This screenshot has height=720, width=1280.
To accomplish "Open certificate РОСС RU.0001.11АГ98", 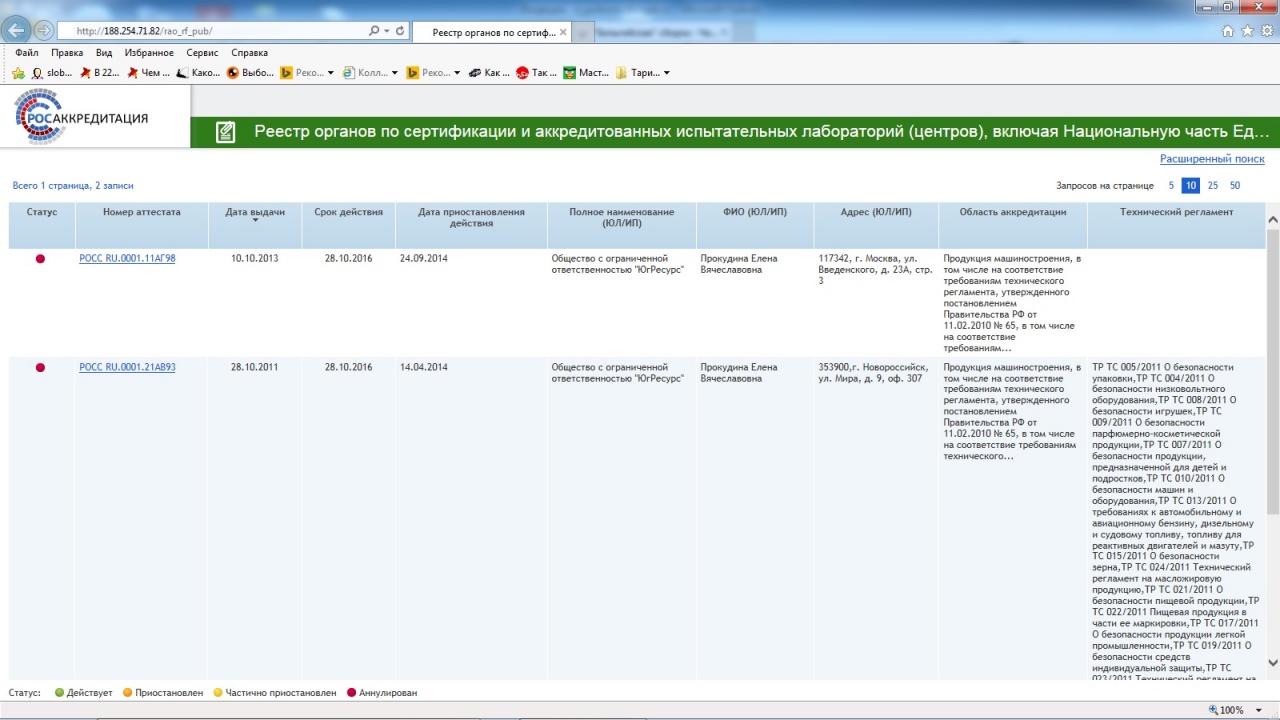I will tap(127, 259).
